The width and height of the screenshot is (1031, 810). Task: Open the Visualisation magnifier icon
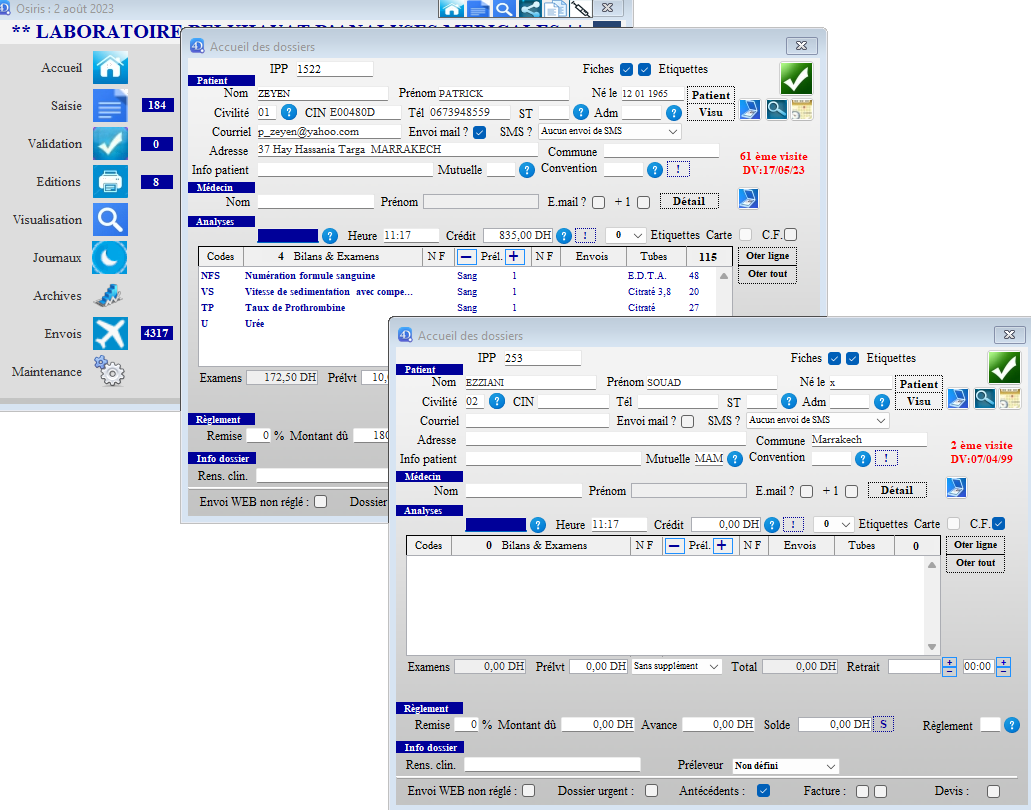click(x=110, y=219)
